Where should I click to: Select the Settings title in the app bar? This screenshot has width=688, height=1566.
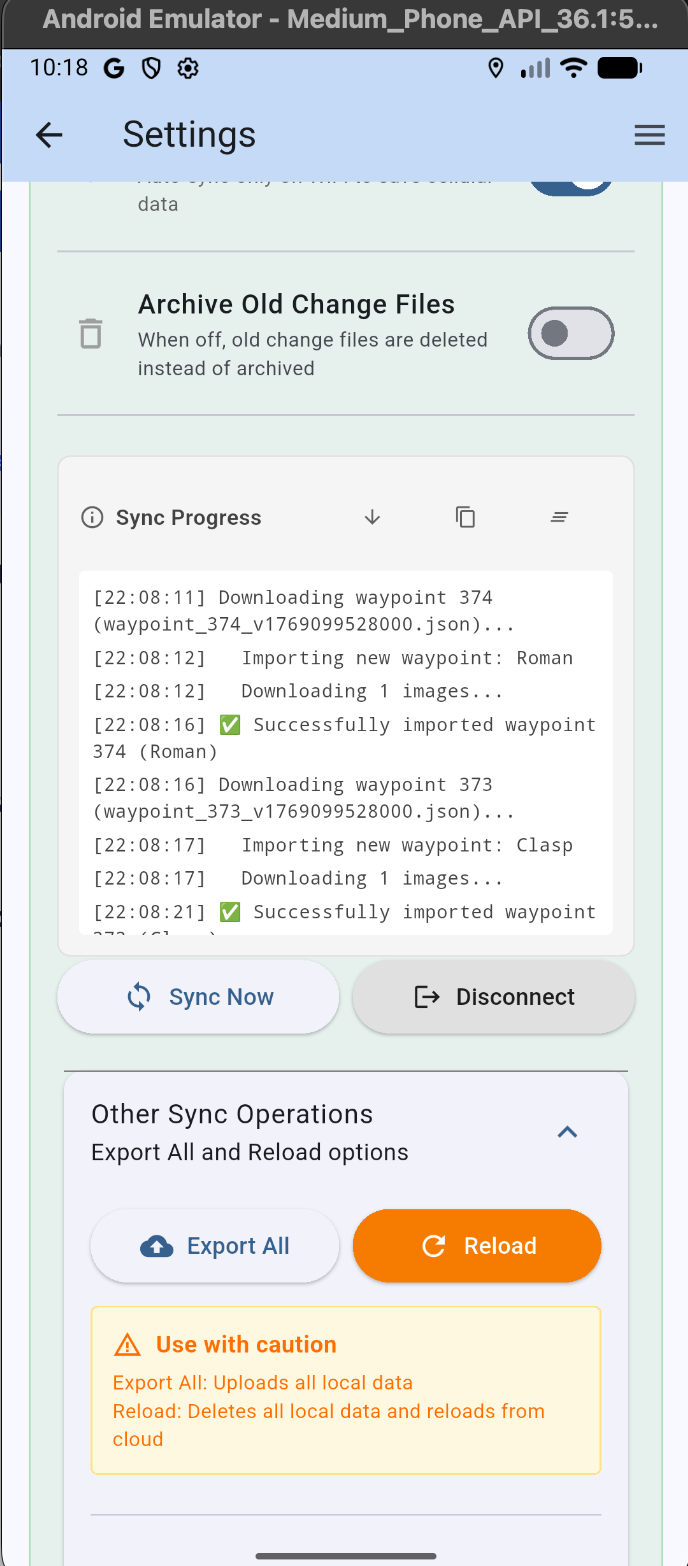click(x=188, y=135)
